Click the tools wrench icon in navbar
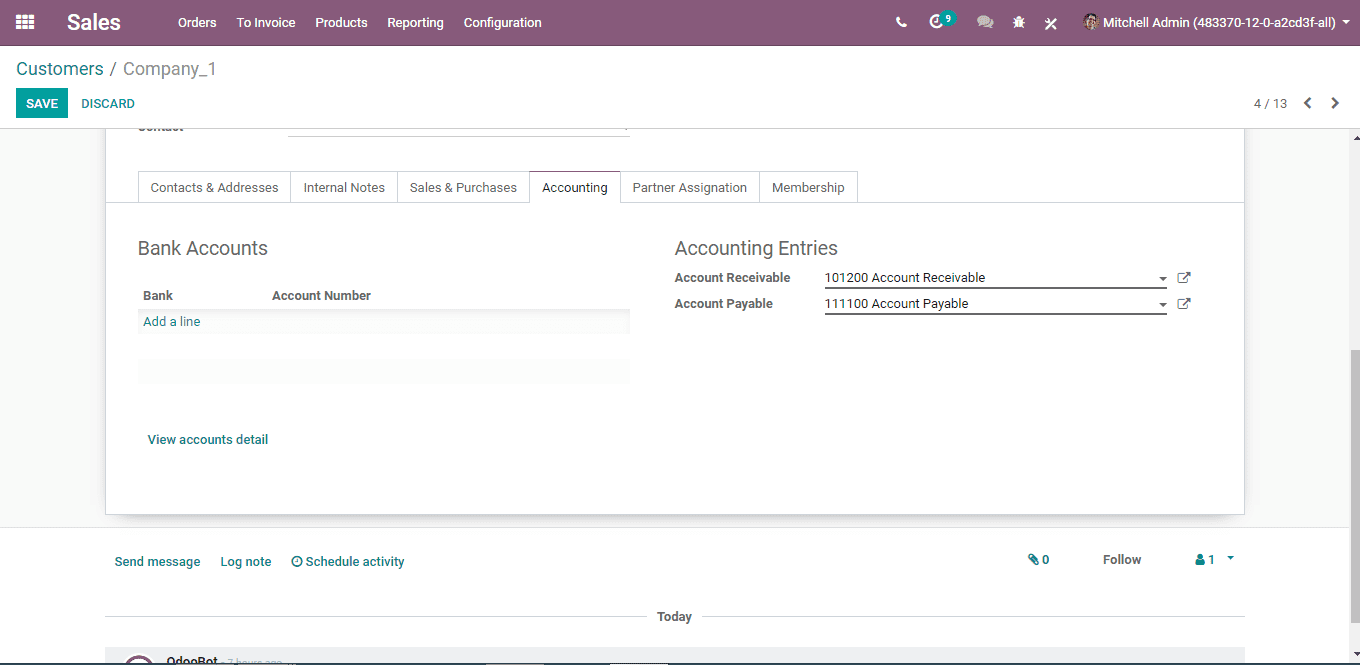This screenshot has height=665, width=1360. pyautogui.click(x=1051, y=23)
